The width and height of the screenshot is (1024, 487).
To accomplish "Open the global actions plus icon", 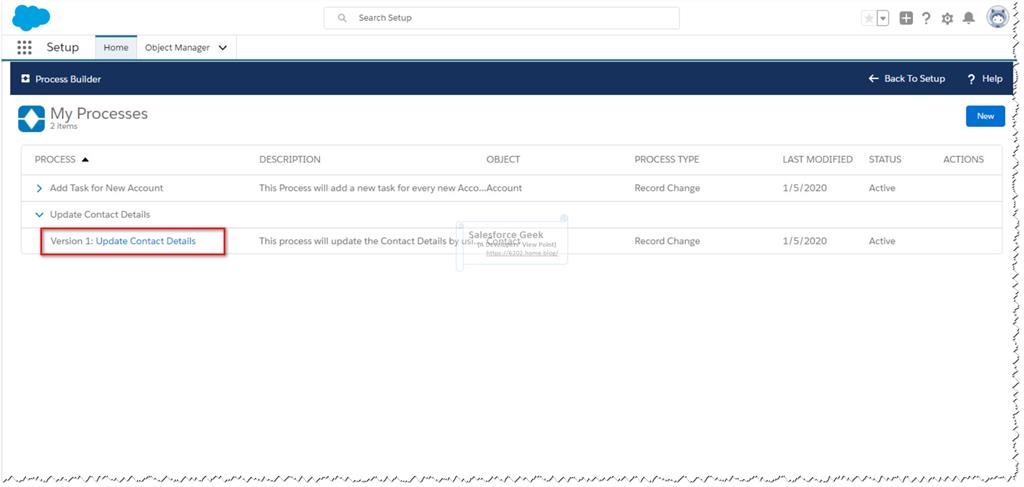I will [906, 18].
